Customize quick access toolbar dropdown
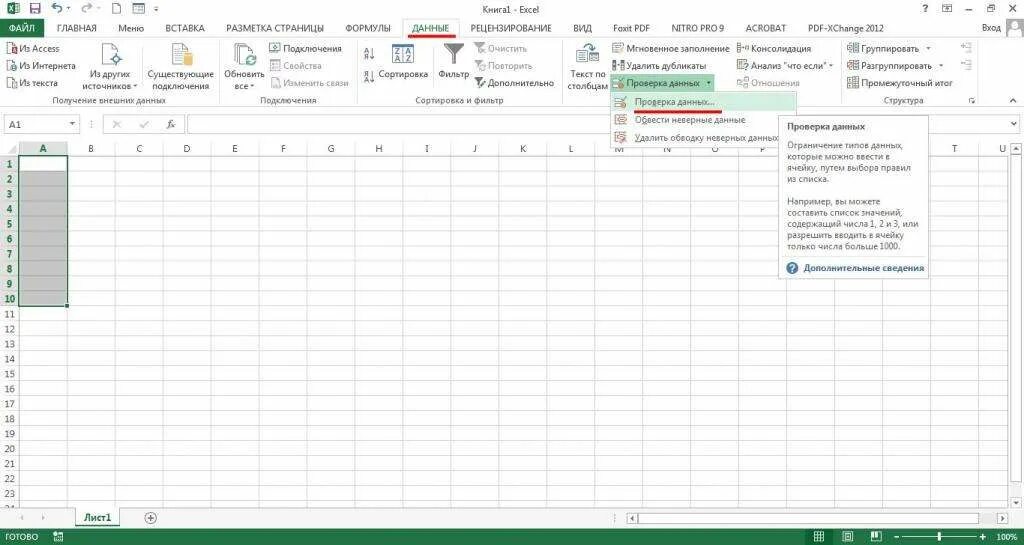This screenshot has width=1024, height=545. click(x=156, y=10)
